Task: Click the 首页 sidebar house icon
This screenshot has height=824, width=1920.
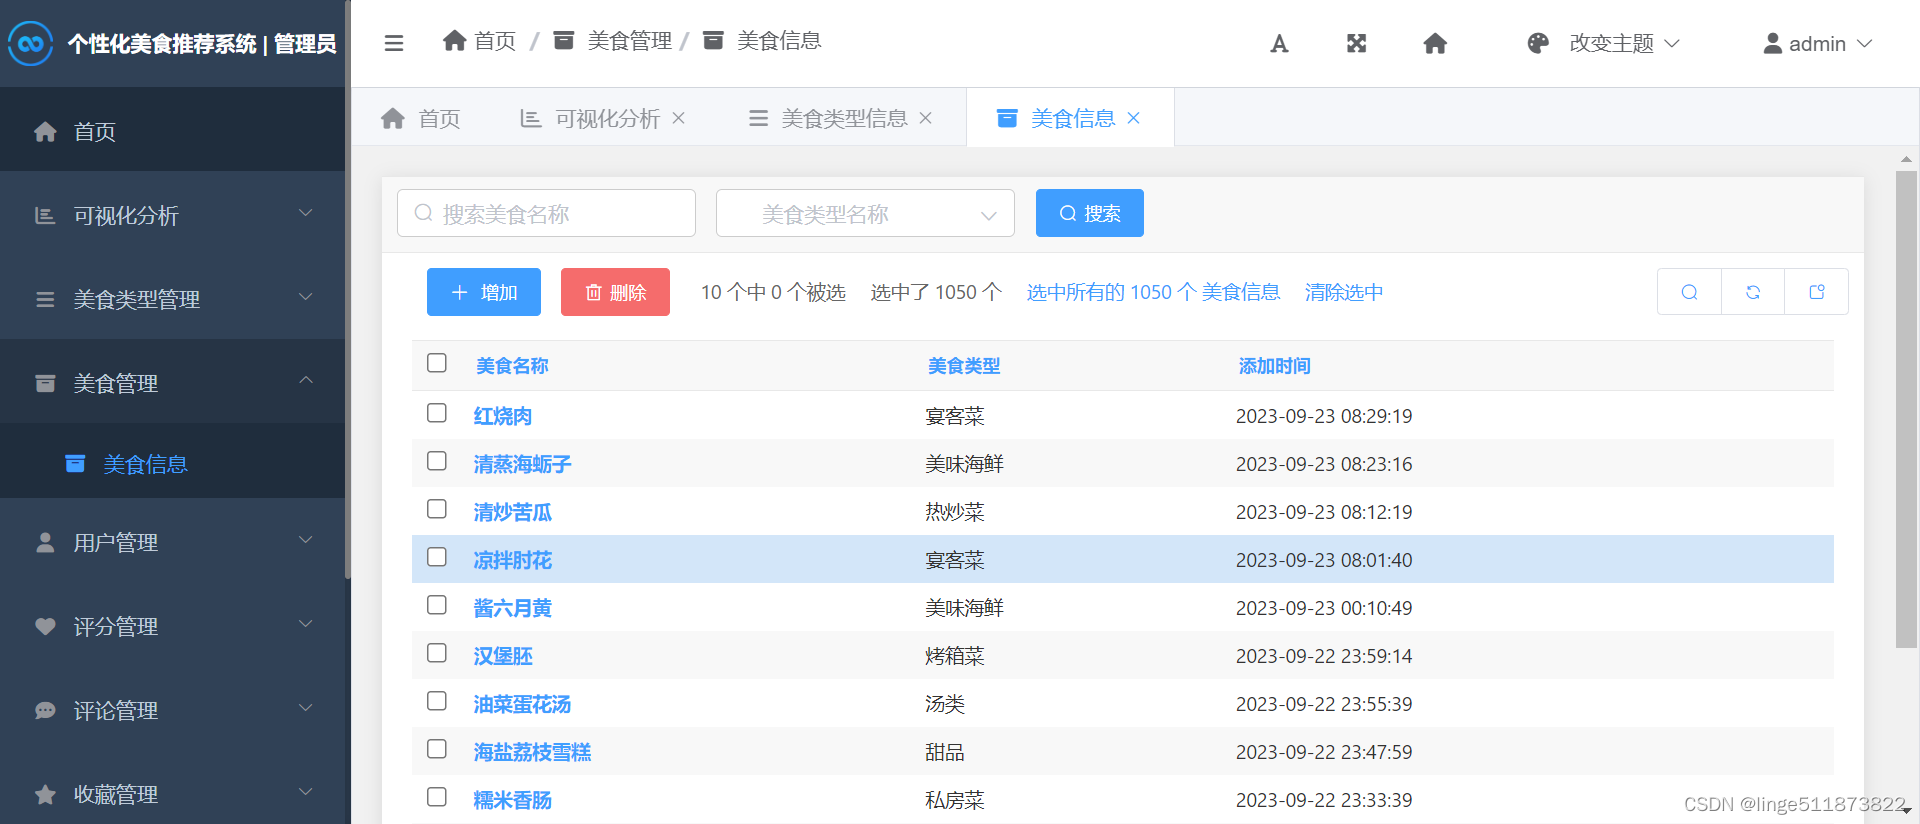Action: point(45,131)
